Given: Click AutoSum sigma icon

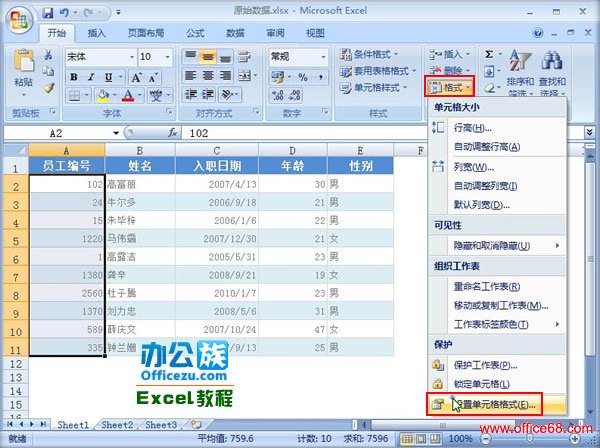Looking at the screenshot, I should [x=489, y=54].
